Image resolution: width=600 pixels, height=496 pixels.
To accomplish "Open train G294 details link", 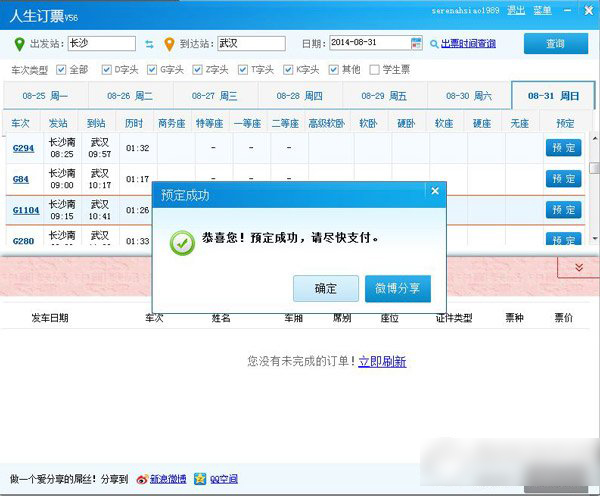I will click(23, 148).
